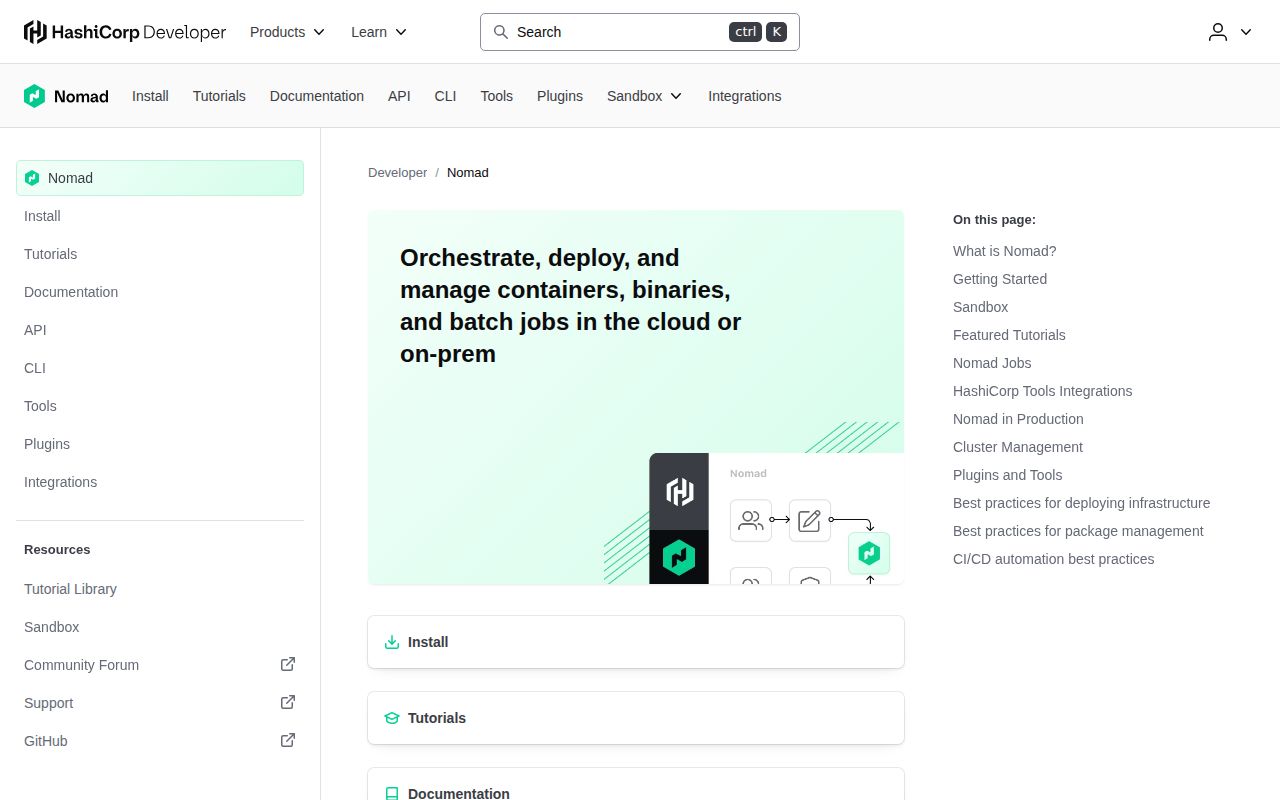Image resolution: width=1280 pixels, height=800 pixels.
Task: Open the user account menu
Action: (1230, 32)
